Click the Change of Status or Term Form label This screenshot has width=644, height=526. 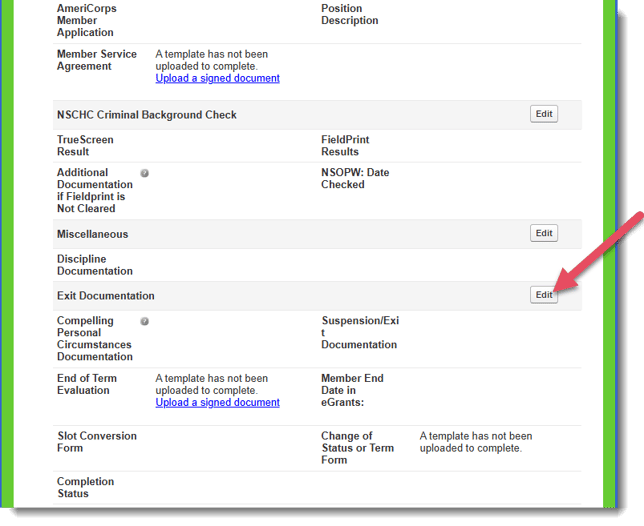point(357,448)
